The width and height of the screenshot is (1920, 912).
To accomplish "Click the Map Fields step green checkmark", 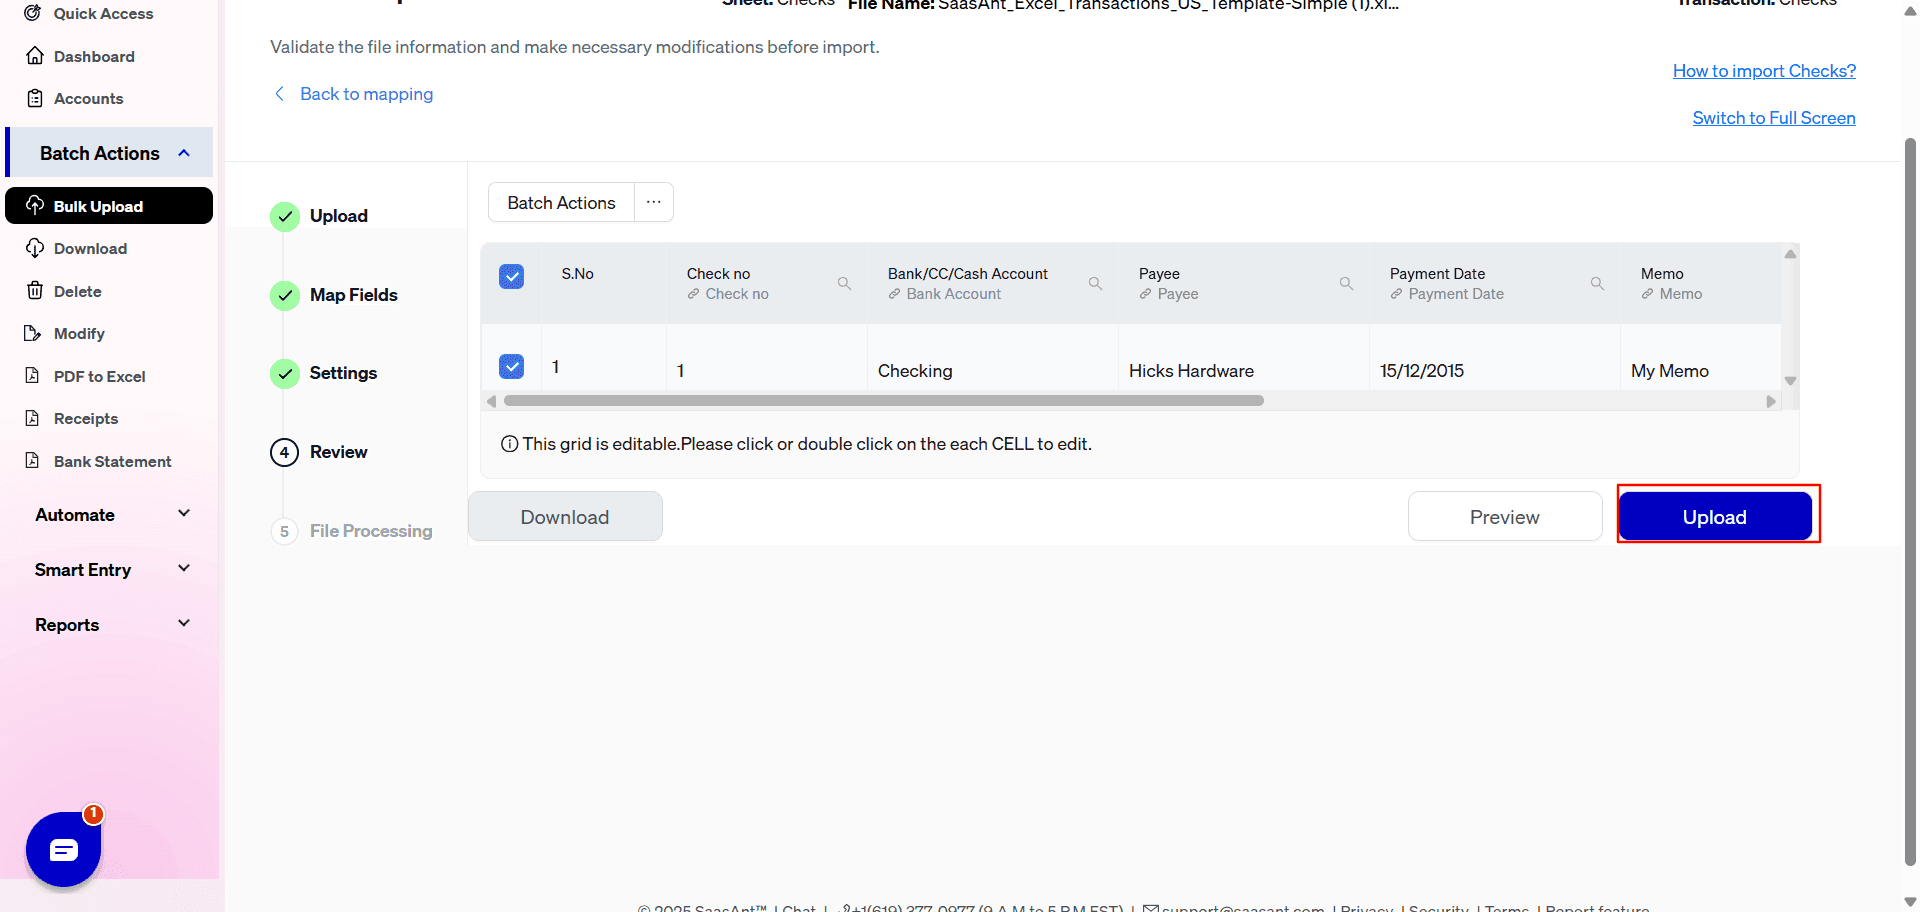I will [285, 295].
